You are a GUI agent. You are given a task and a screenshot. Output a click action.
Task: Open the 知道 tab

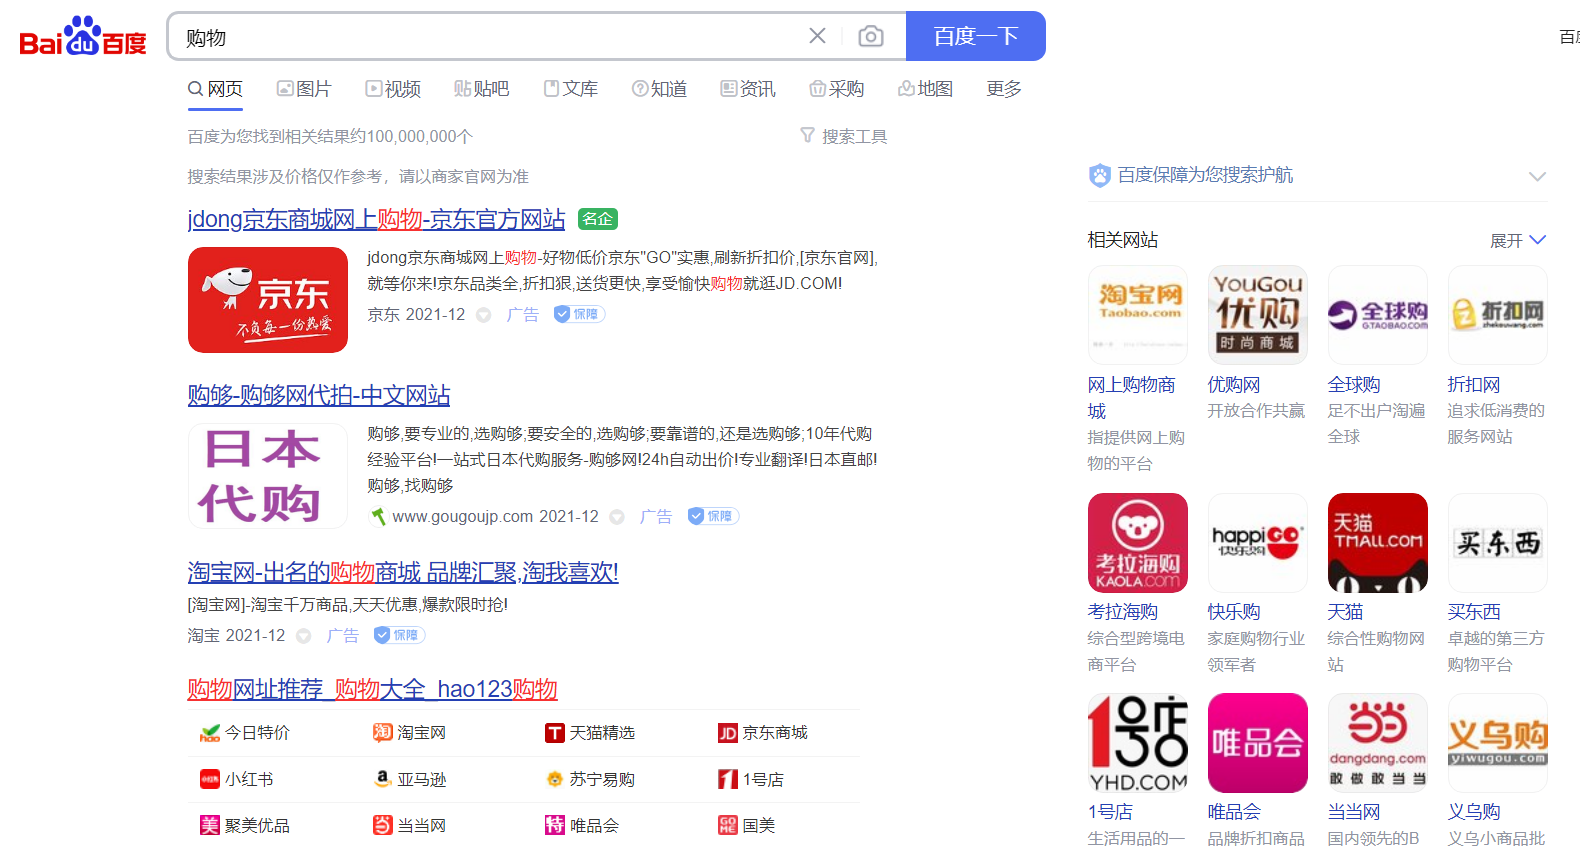pos(659,89)
